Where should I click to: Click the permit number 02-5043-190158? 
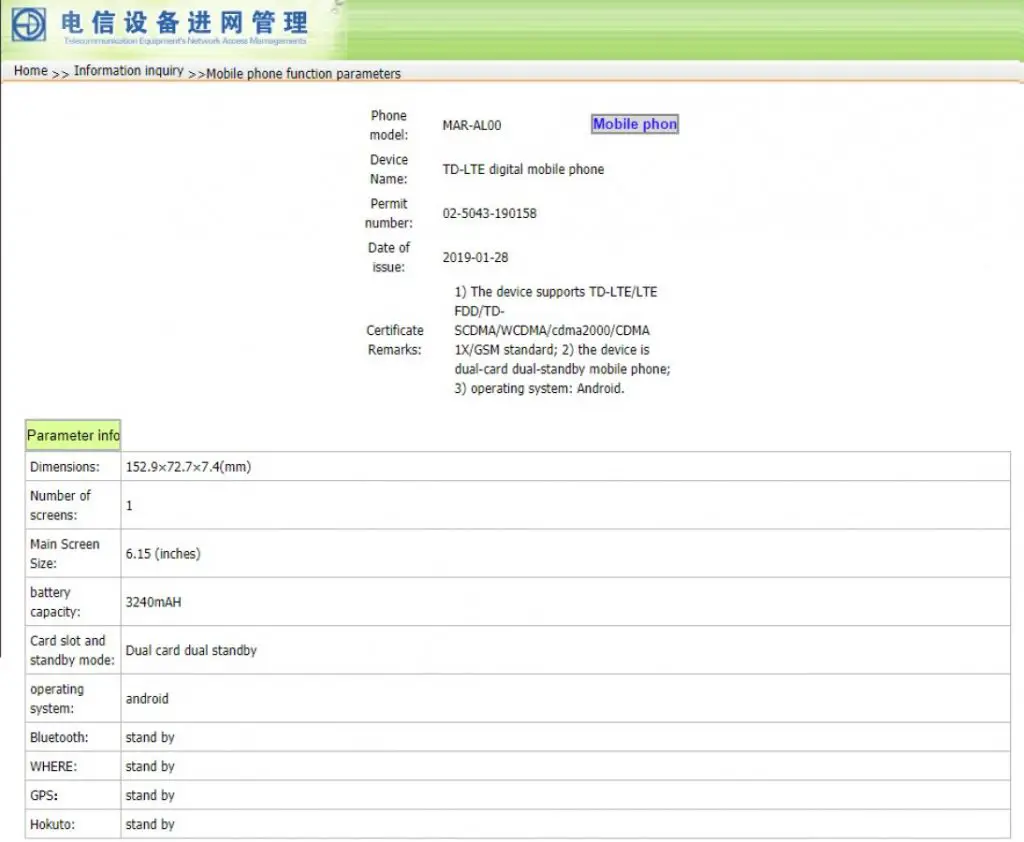click(x=489, y=214)
